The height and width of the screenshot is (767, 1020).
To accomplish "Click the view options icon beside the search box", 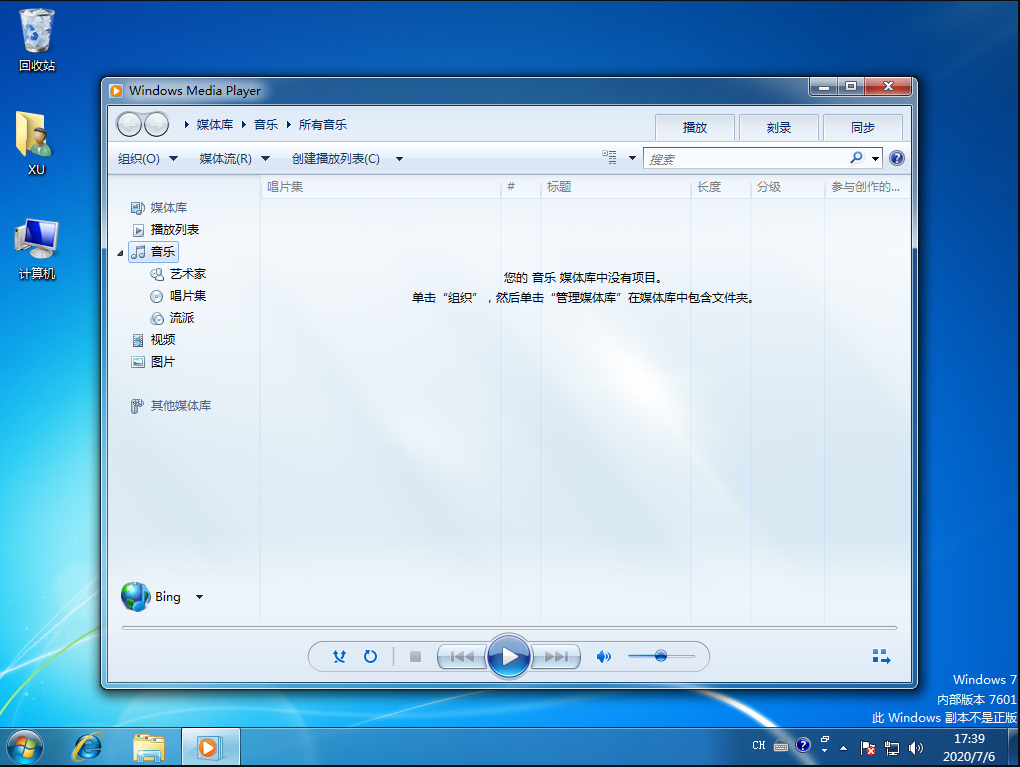I will coord(613,157).
